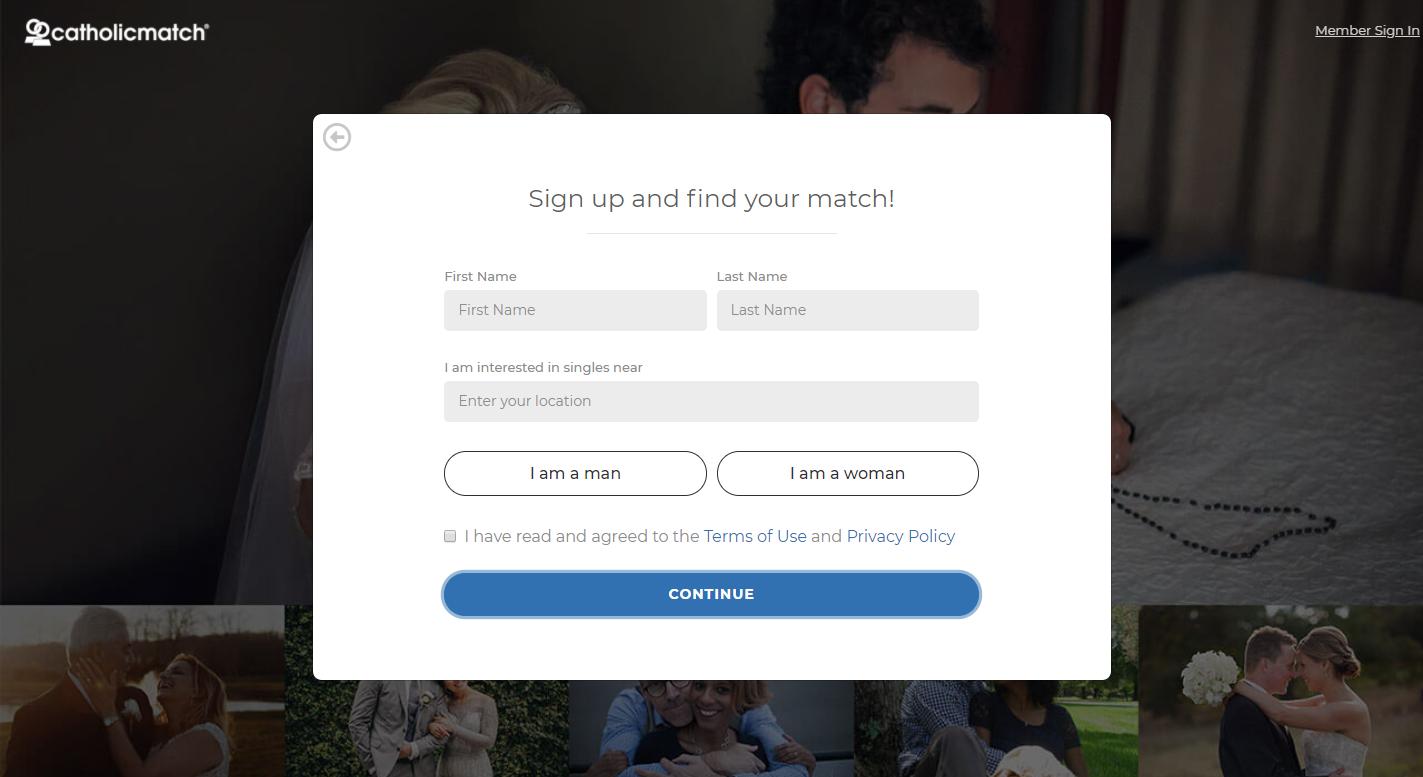The height and width of the screenshot is (777, 1423).
Task: Open the Privacy Policy link
Action: pos(900,536)
